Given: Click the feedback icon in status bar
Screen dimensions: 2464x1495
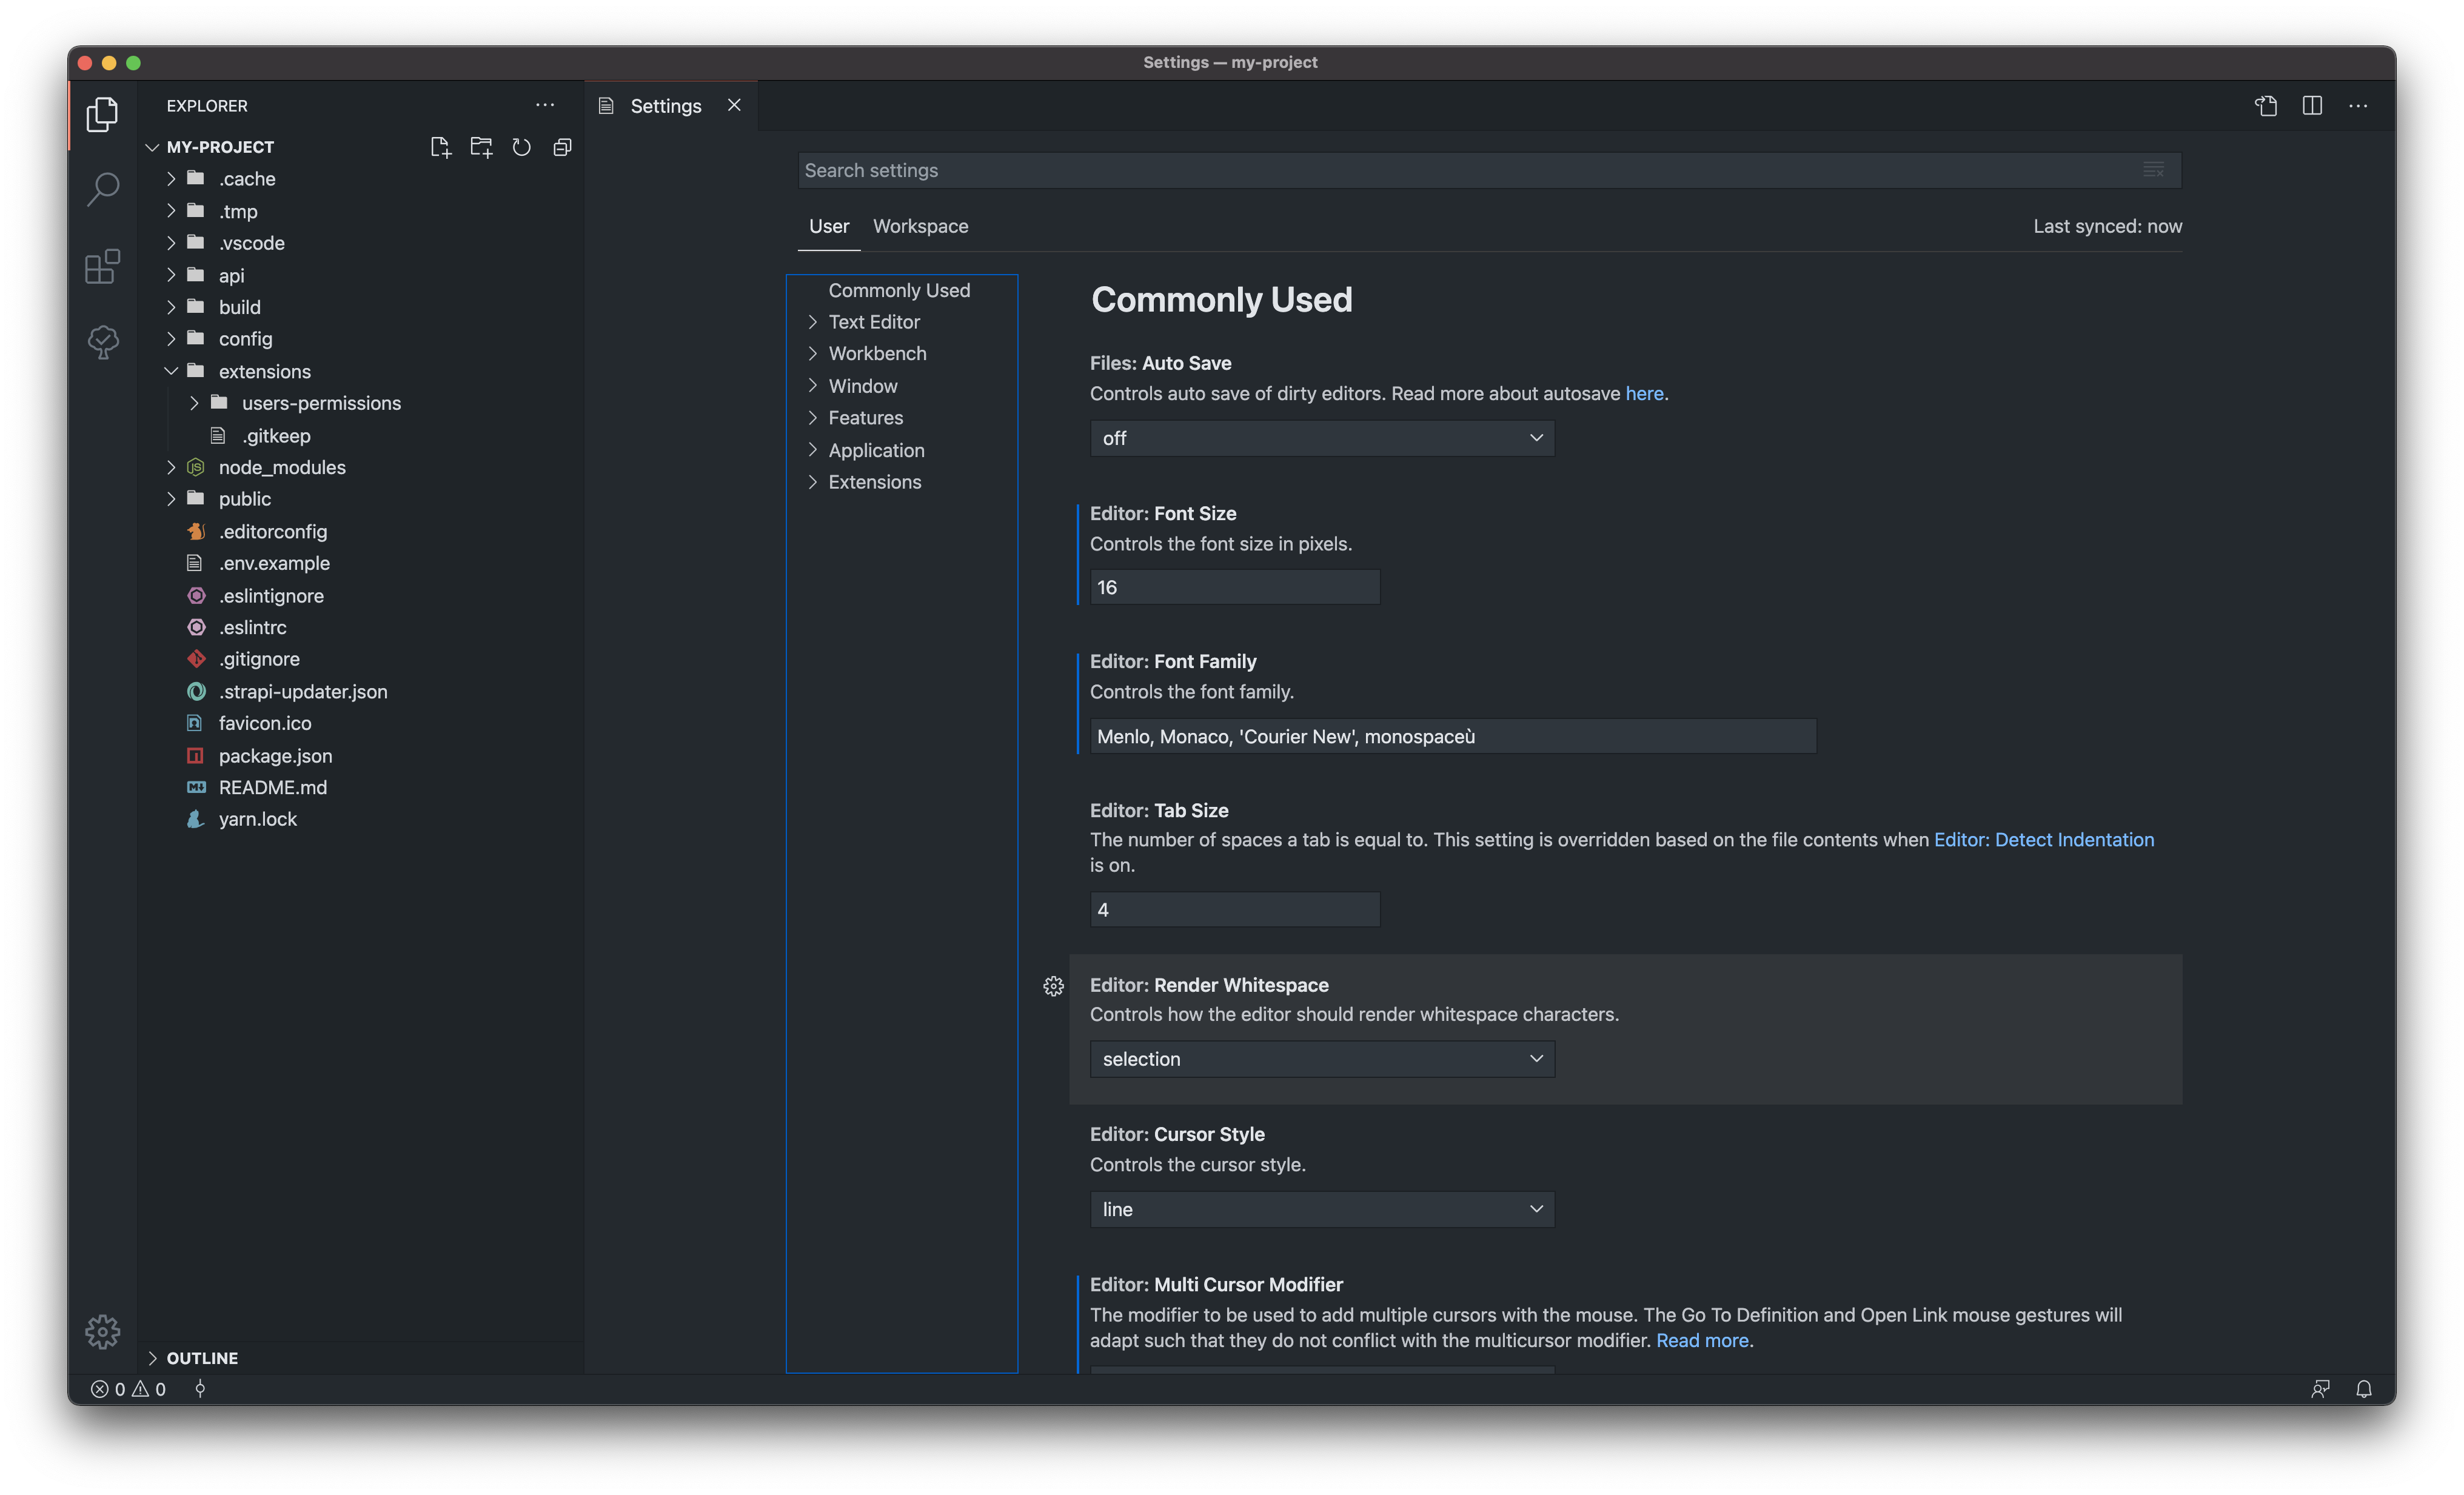Looking at the screenshot, I should [x=2320, y=1389].
